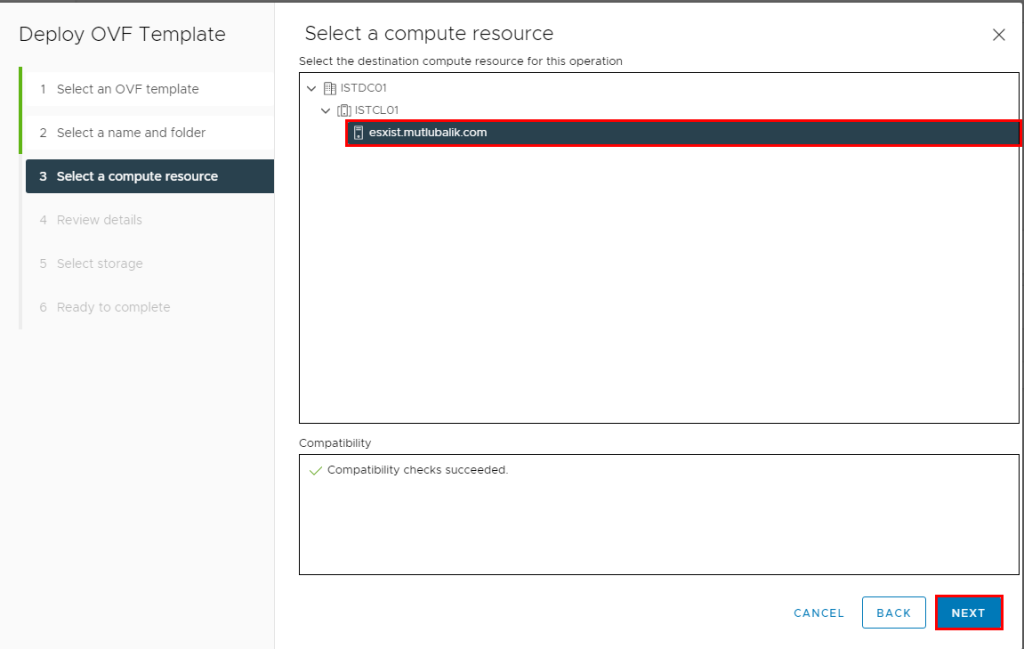Click step 6 Ready to complete

coord(150,307)
